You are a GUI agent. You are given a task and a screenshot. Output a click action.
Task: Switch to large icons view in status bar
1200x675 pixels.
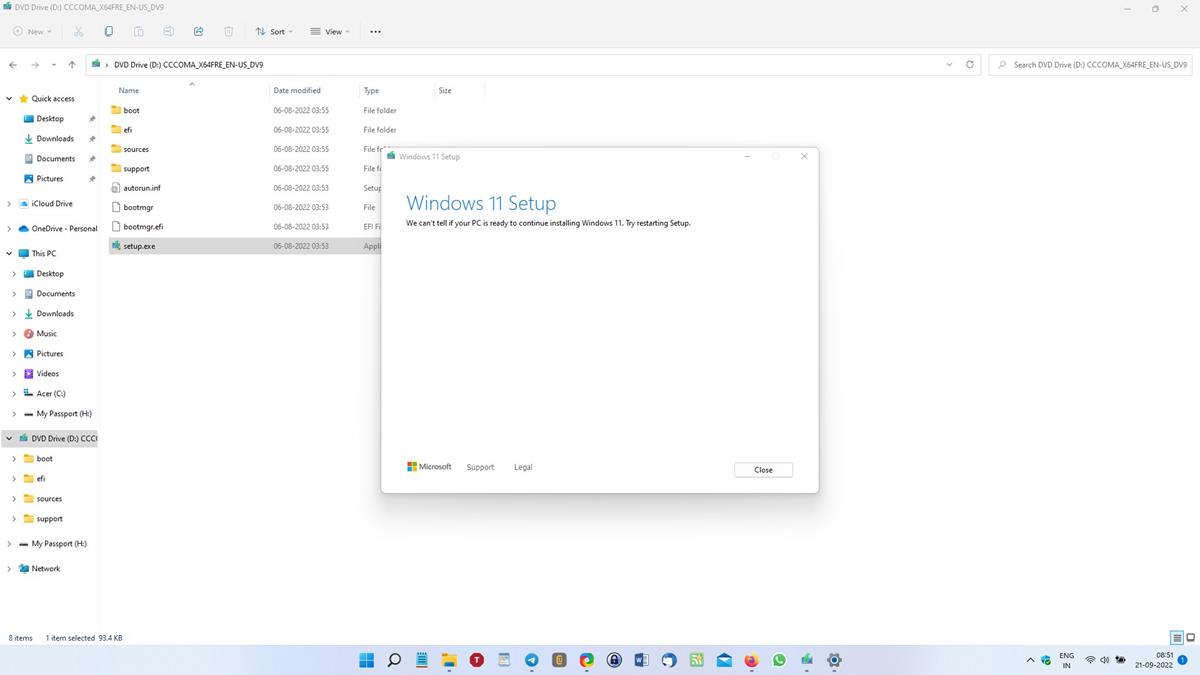click(x=1190, y=638)
